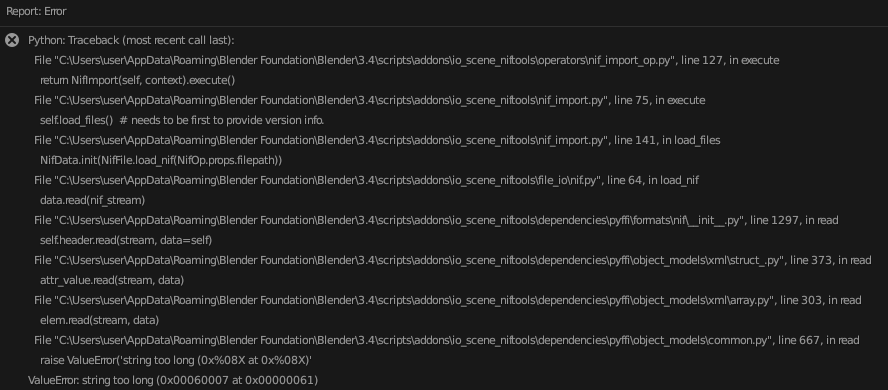Click the common.py line 667 file path

tap(447, 340)
